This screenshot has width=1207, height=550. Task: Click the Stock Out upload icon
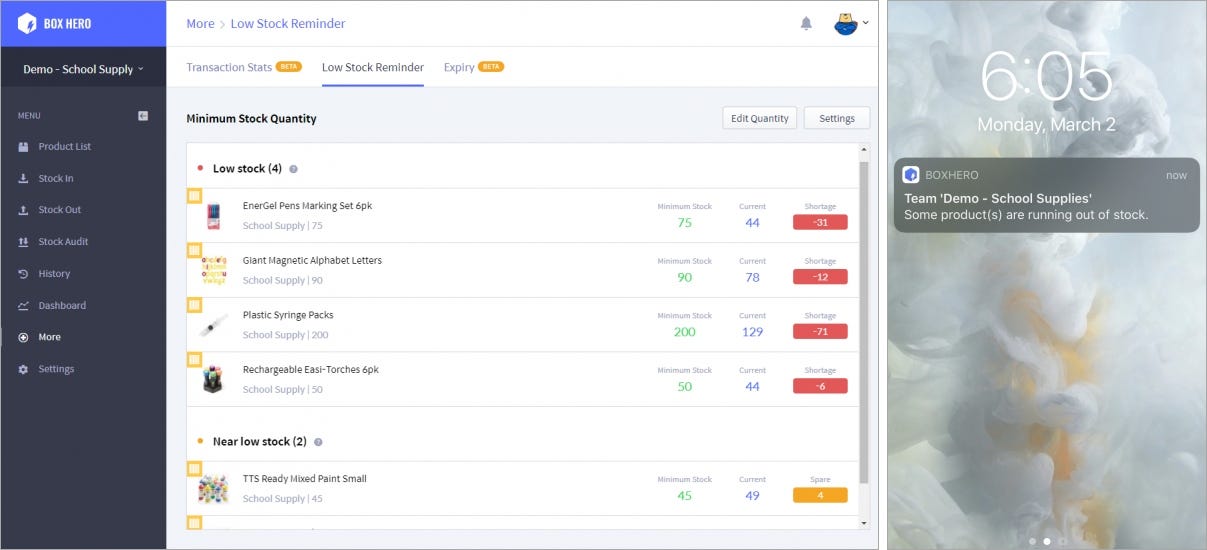(x=23, y=210)
